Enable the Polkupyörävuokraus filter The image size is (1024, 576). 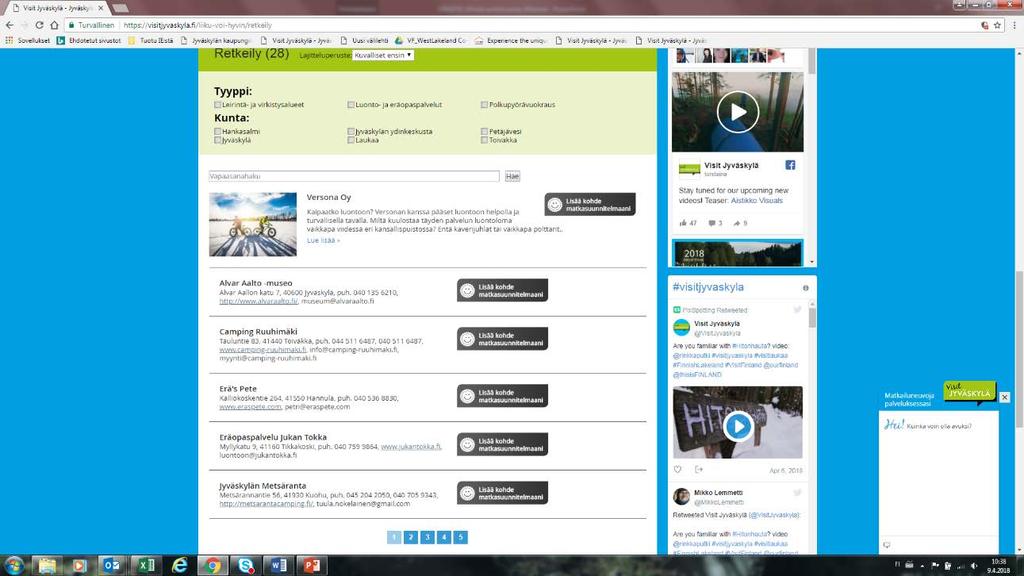click(x=484, y=104)
